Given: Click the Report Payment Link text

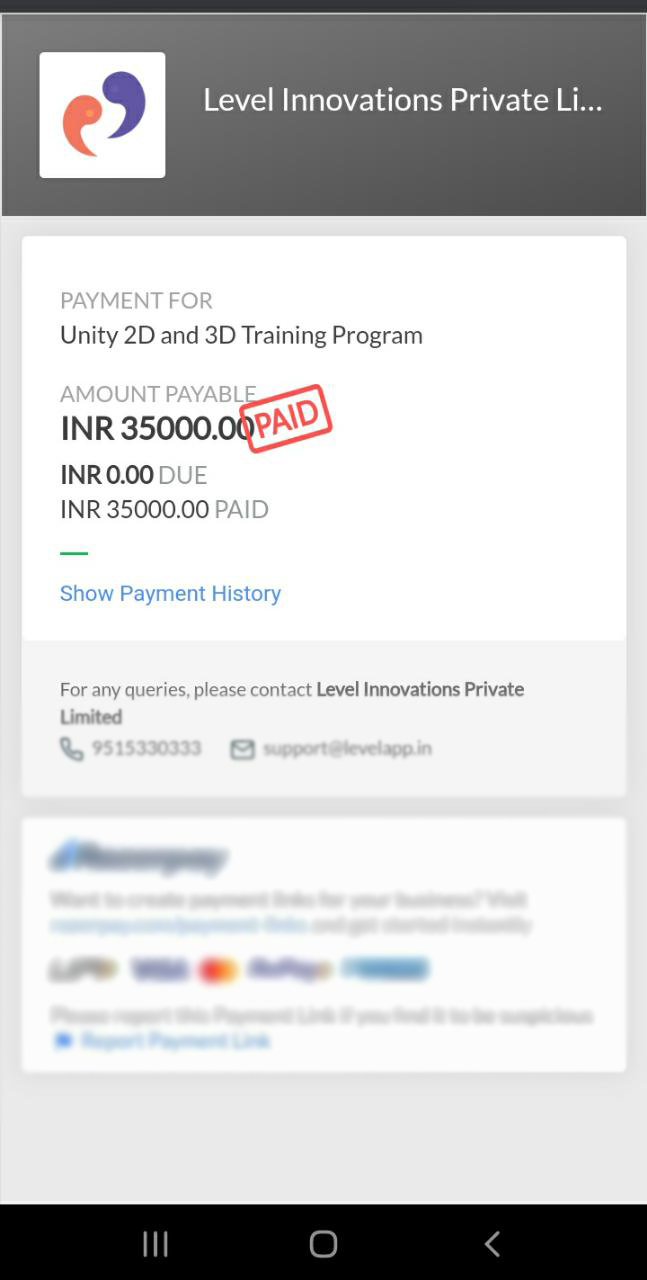Looking at the screenshot, I should point(176,1041).
